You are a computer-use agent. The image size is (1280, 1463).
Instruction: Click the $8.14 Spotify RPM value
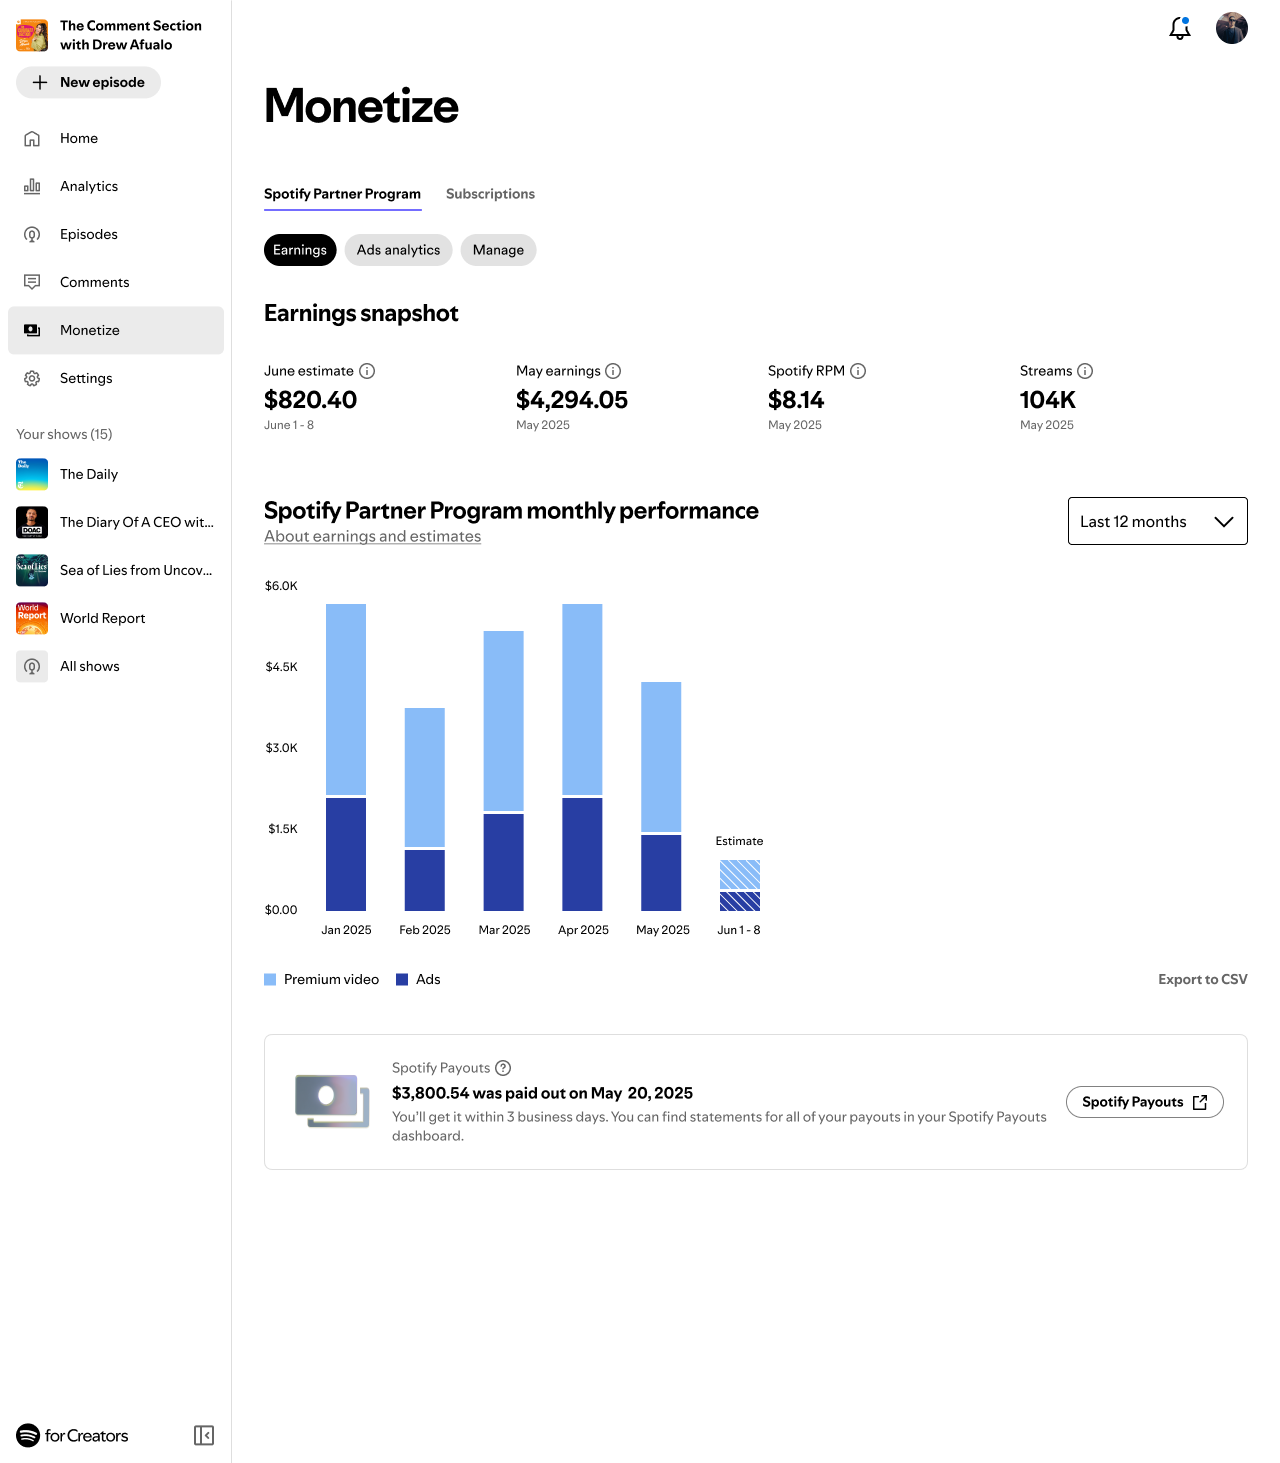tap(796, 400)
